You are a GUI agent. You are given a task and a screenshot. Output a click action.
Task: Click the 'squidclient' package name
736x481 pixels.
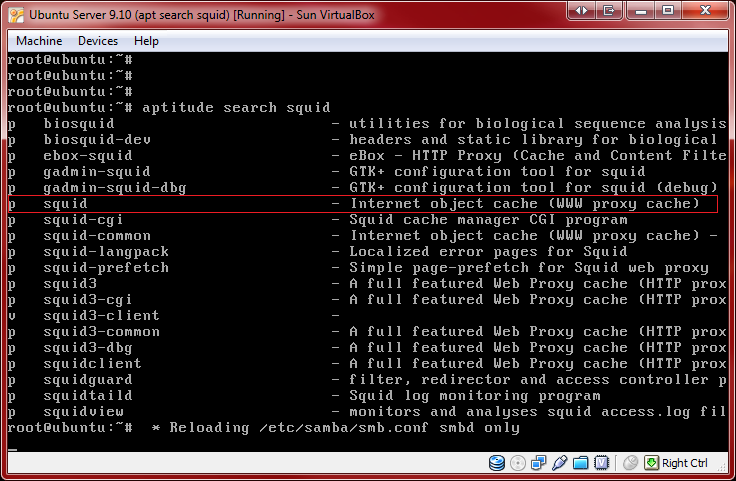pyautogui.click(x=92, y=363)
